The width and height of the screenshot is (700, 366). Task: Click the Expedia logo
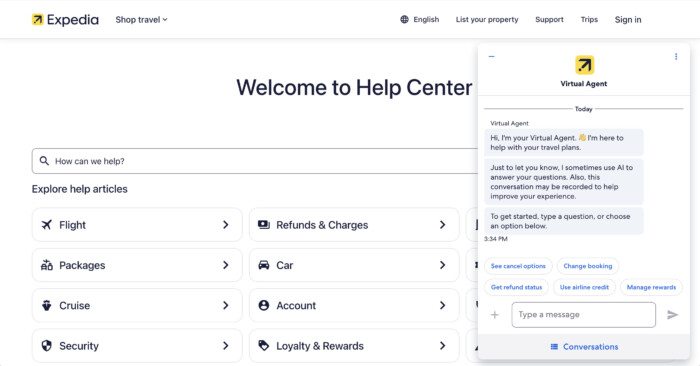[x=65, y=20]
